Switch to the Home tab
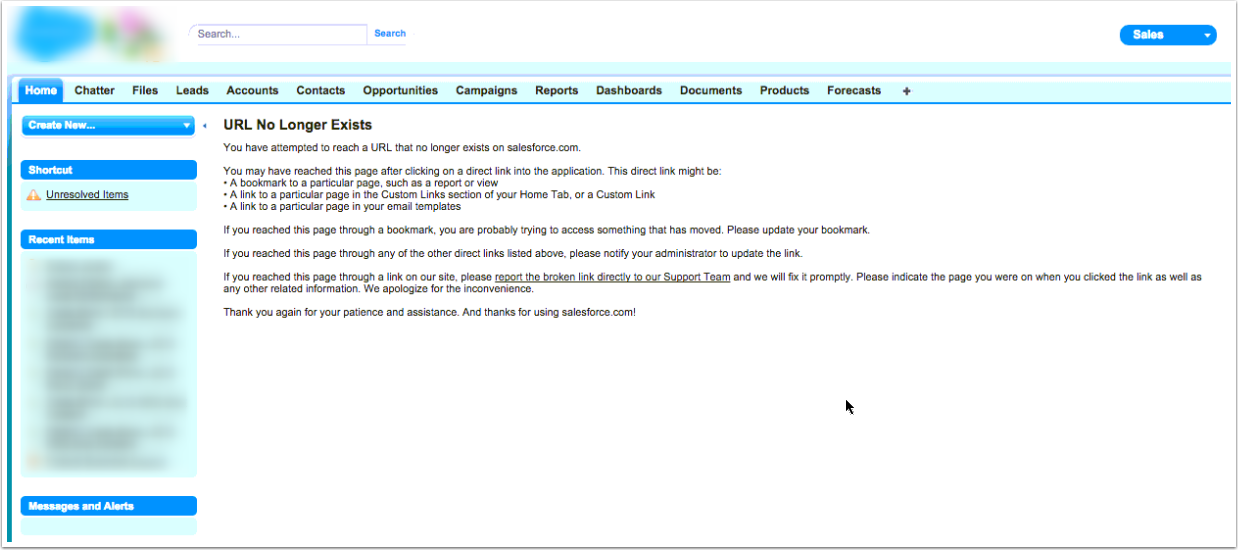Image resolution: width=1238 pixels, height=550 pixels. (41, 90)
